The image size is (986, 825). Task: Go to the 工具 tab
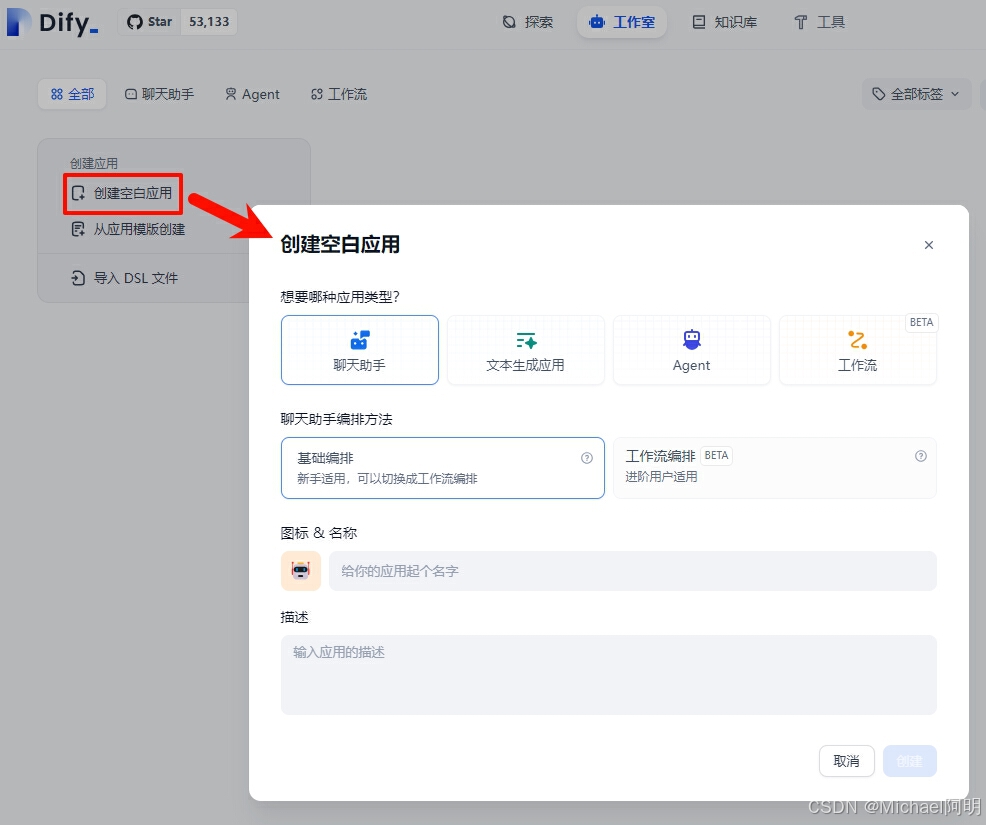819,23
